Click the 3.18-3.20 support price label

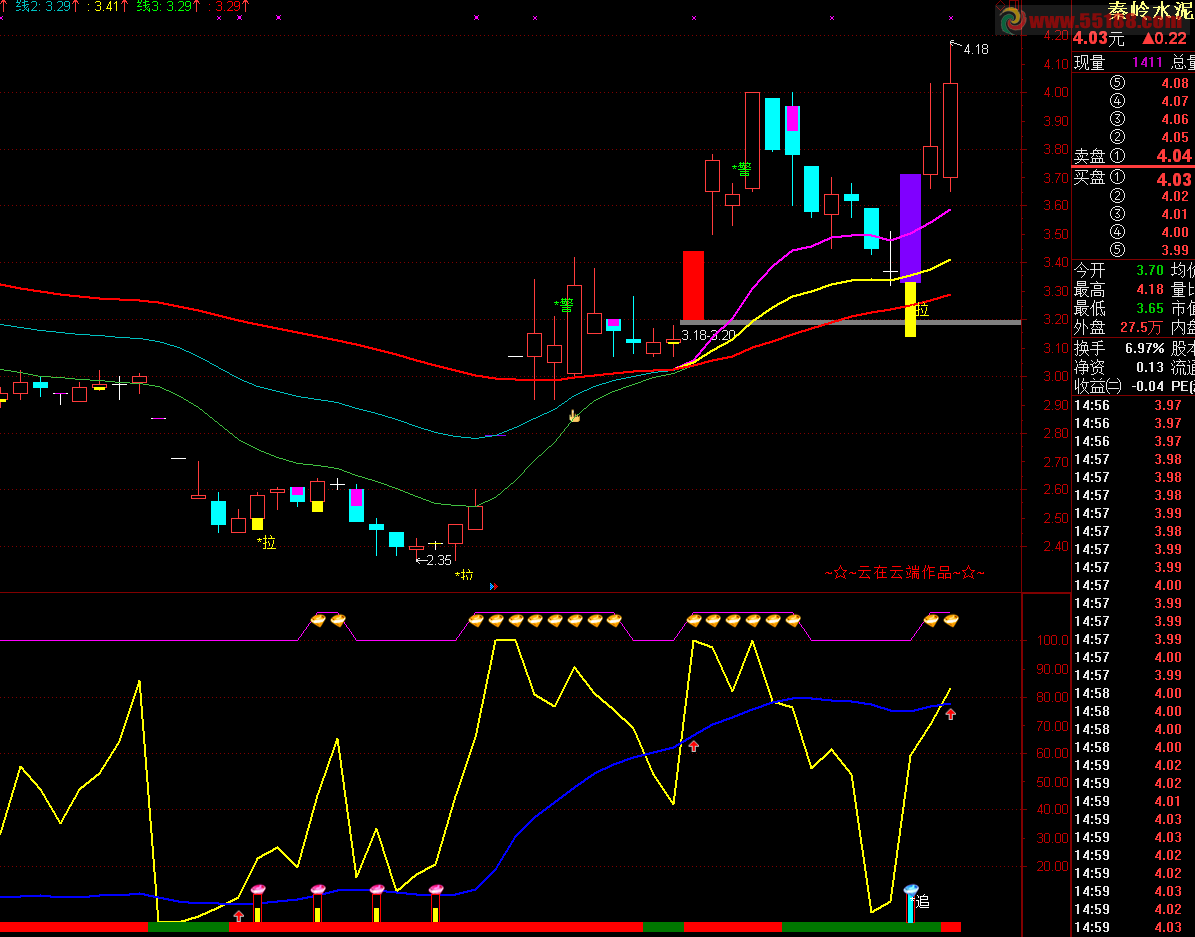709,335
